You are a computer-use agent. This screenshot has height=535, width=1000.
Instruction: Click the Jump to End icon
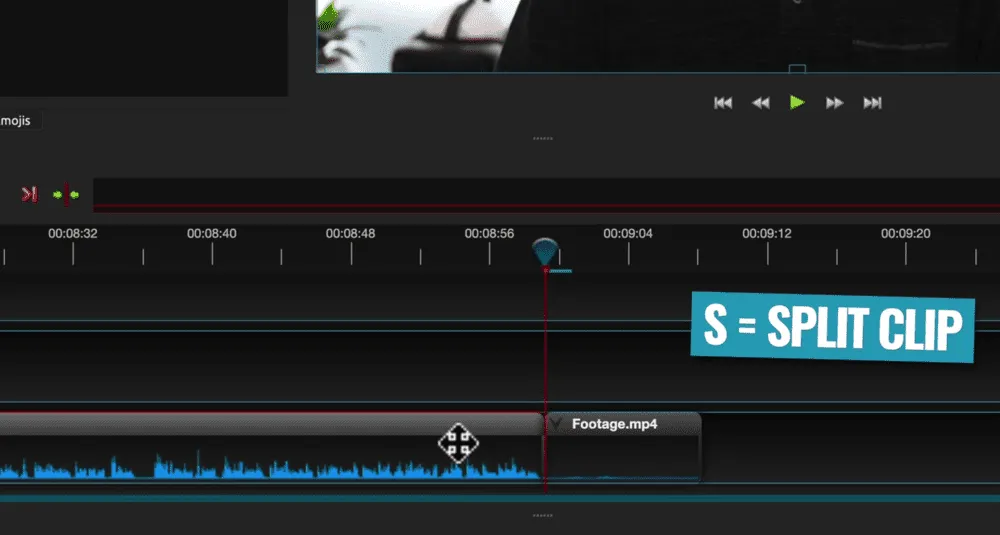coord(872,103)
